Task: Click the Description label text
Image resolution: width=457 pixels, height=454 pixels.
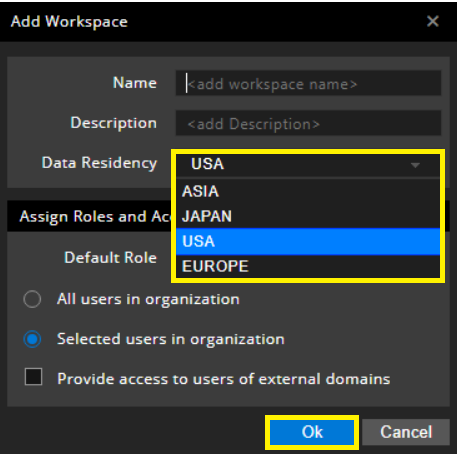Action: pos(113,123)
